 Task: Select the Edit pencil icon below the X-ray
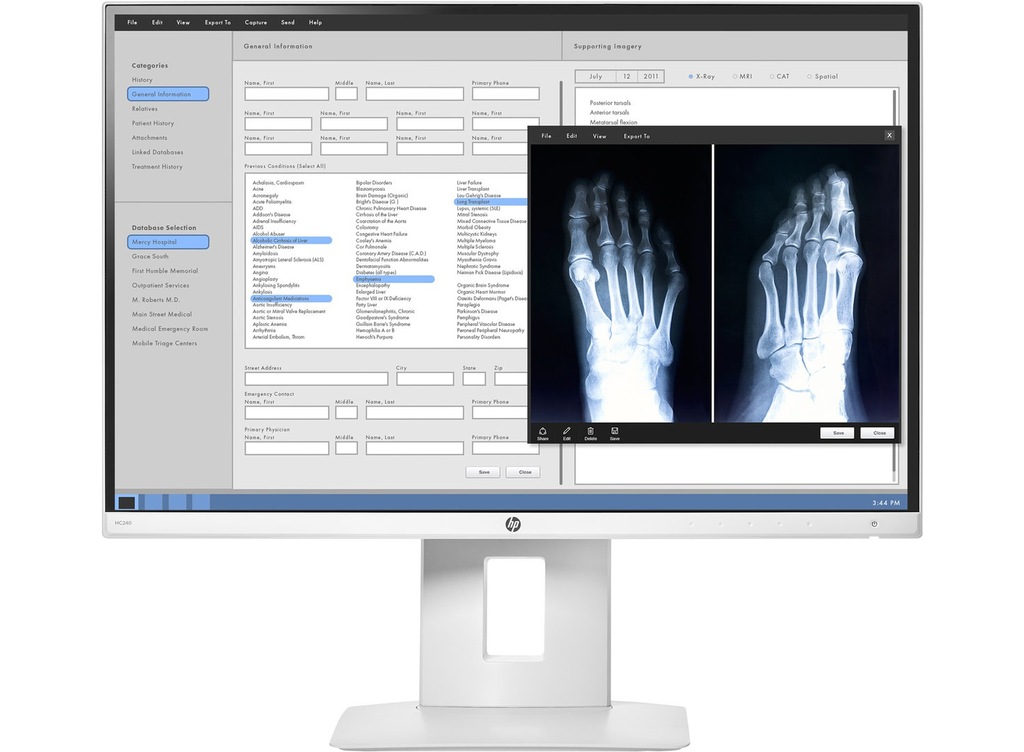pyautogui.click(x=566, y=432)
